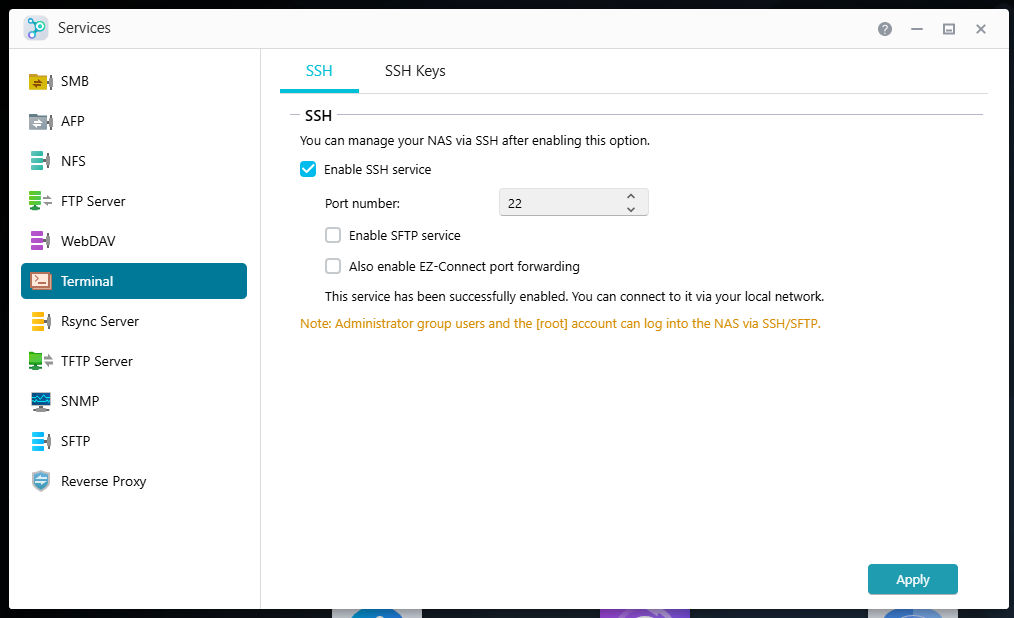Click the AFP service icon
The width and height of the screenshot is (1014, 618).
41,122
